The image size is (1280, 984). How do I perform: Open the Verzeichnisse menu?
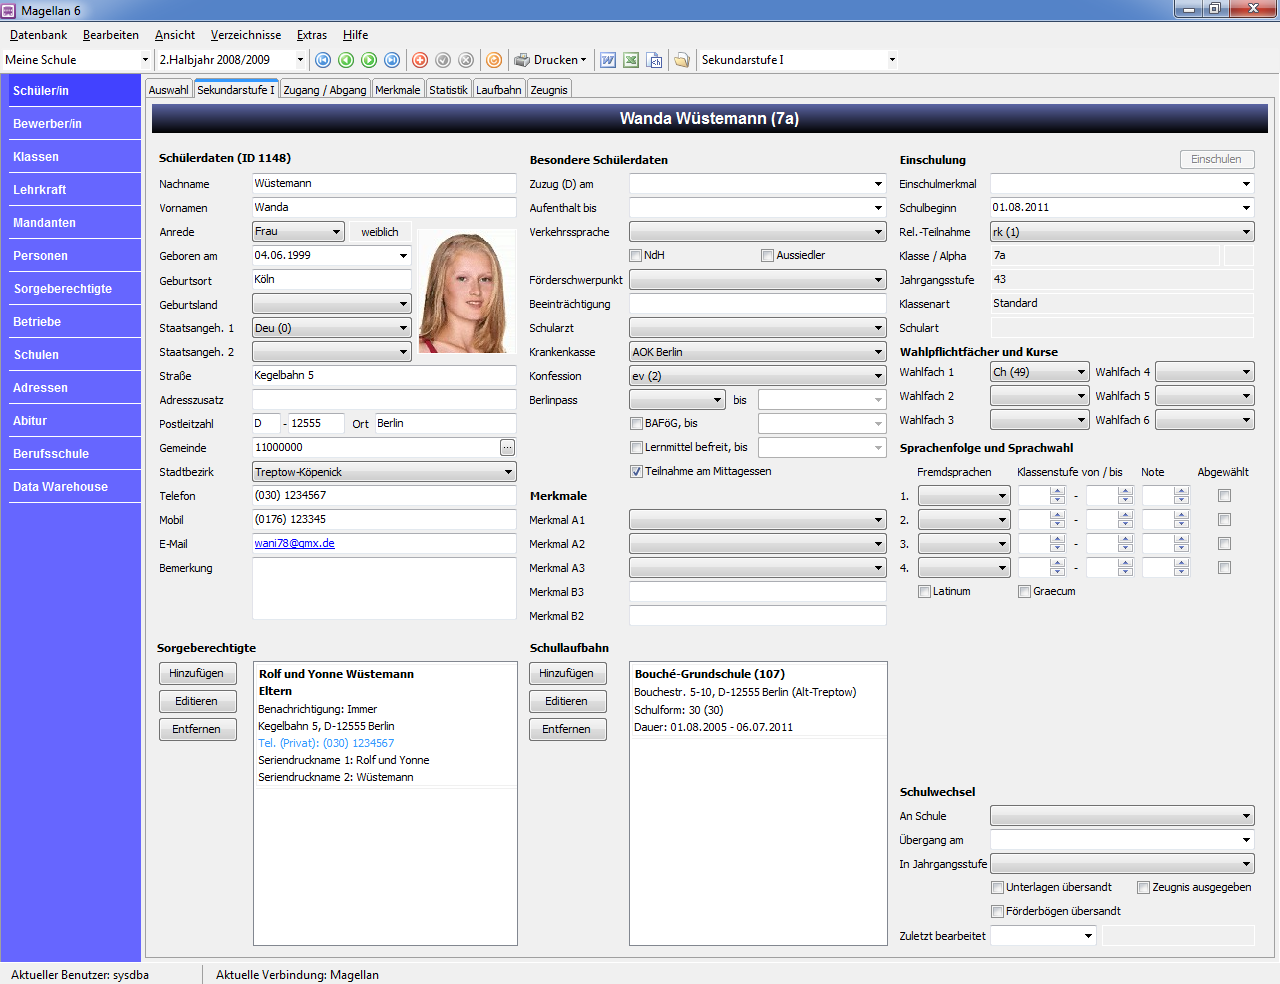click(246, 35)
